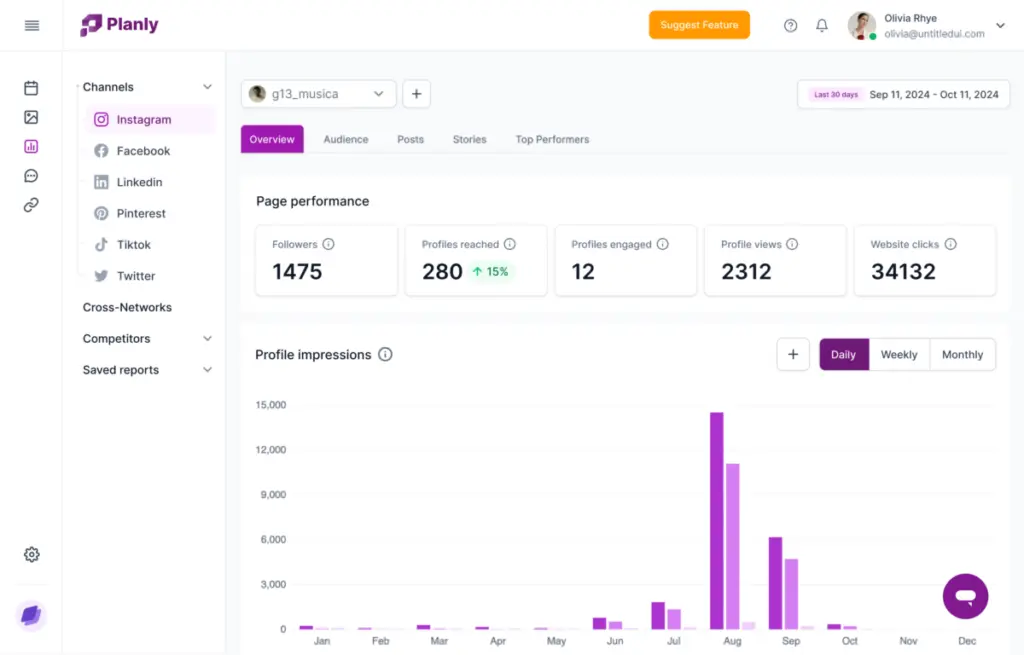The height and width of the screenshot is (655, 1024).
Task: Click the help question mark icon
Action: [790, 25]
